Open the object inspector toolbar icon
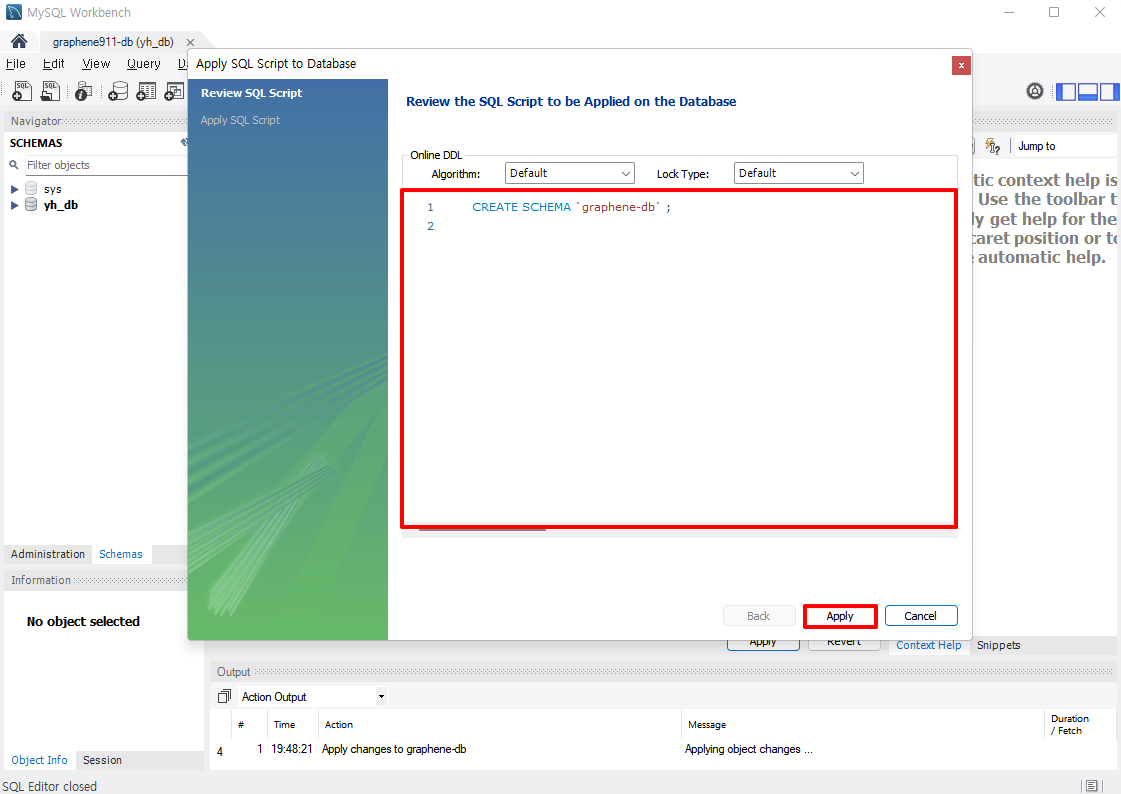 click(x=84, y=91)
